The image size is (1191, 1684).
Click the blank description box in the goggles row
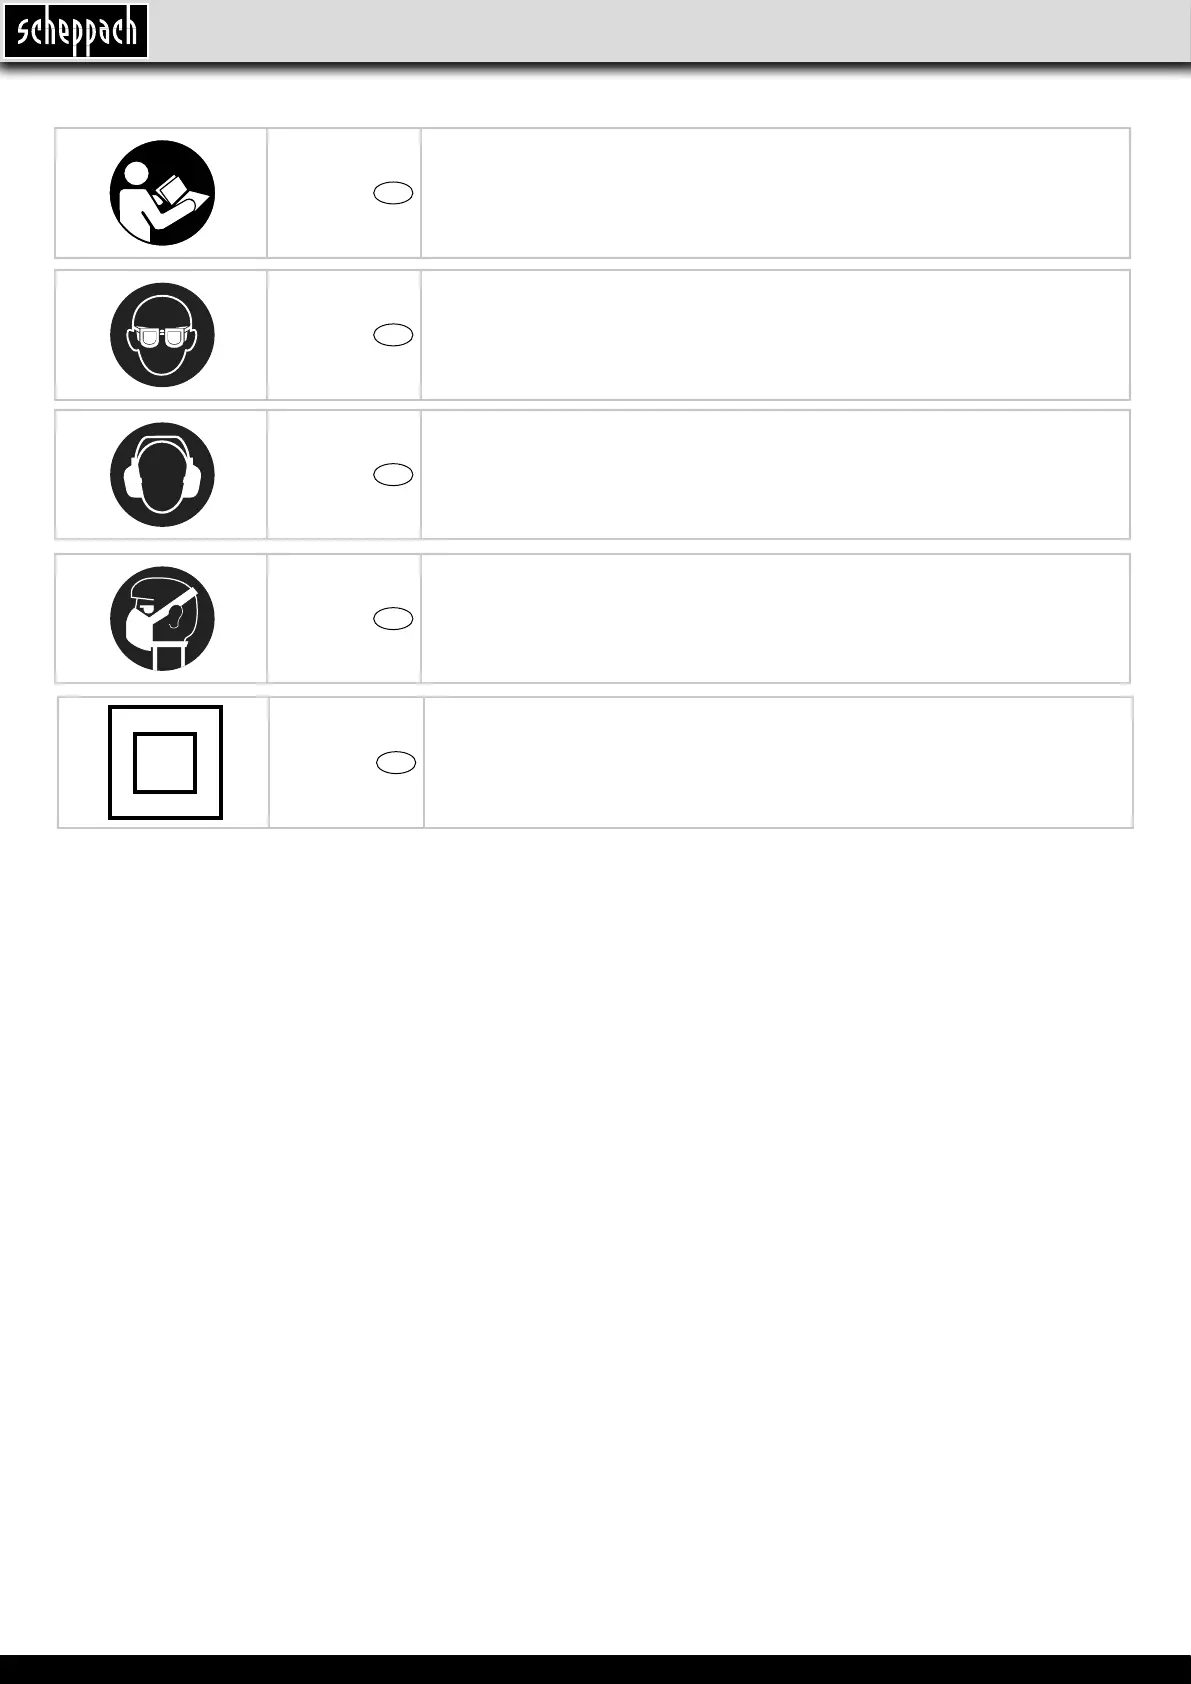coord(775,335)
